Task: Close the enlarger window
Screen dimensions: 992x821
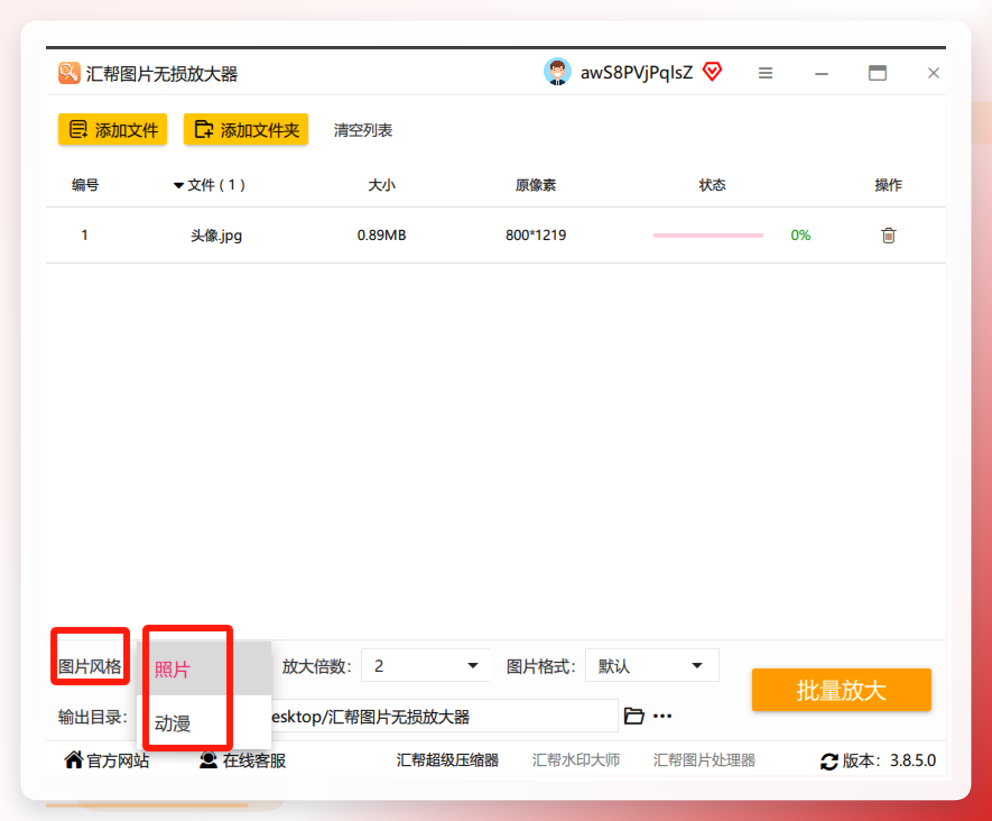Action: point(933,73)
